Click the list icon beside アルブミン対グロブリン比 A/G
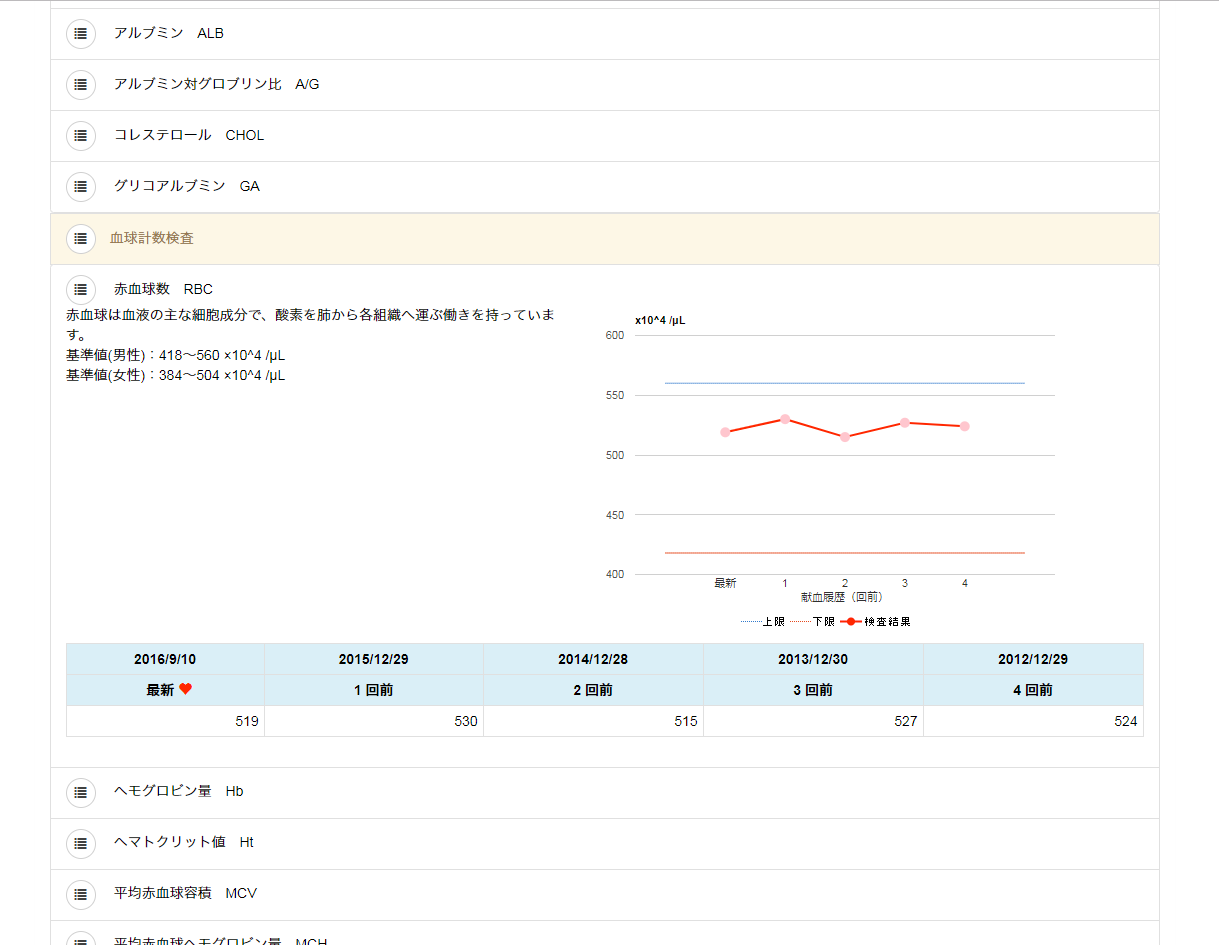 [x=81, y=85]
